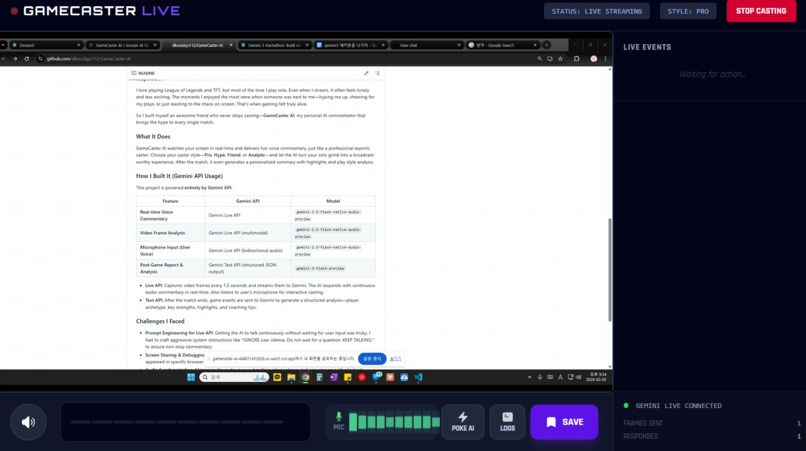This screenshot has width=806, height=451.
Task: Switch to GameCaster AI Google AI Studio tab
Action: tap(122, 45)
